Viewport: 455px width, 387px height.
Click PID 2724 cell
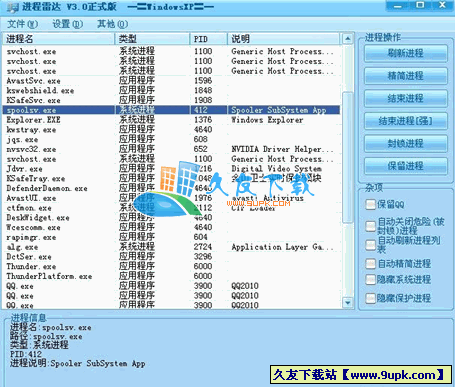[x=203, y=247]
